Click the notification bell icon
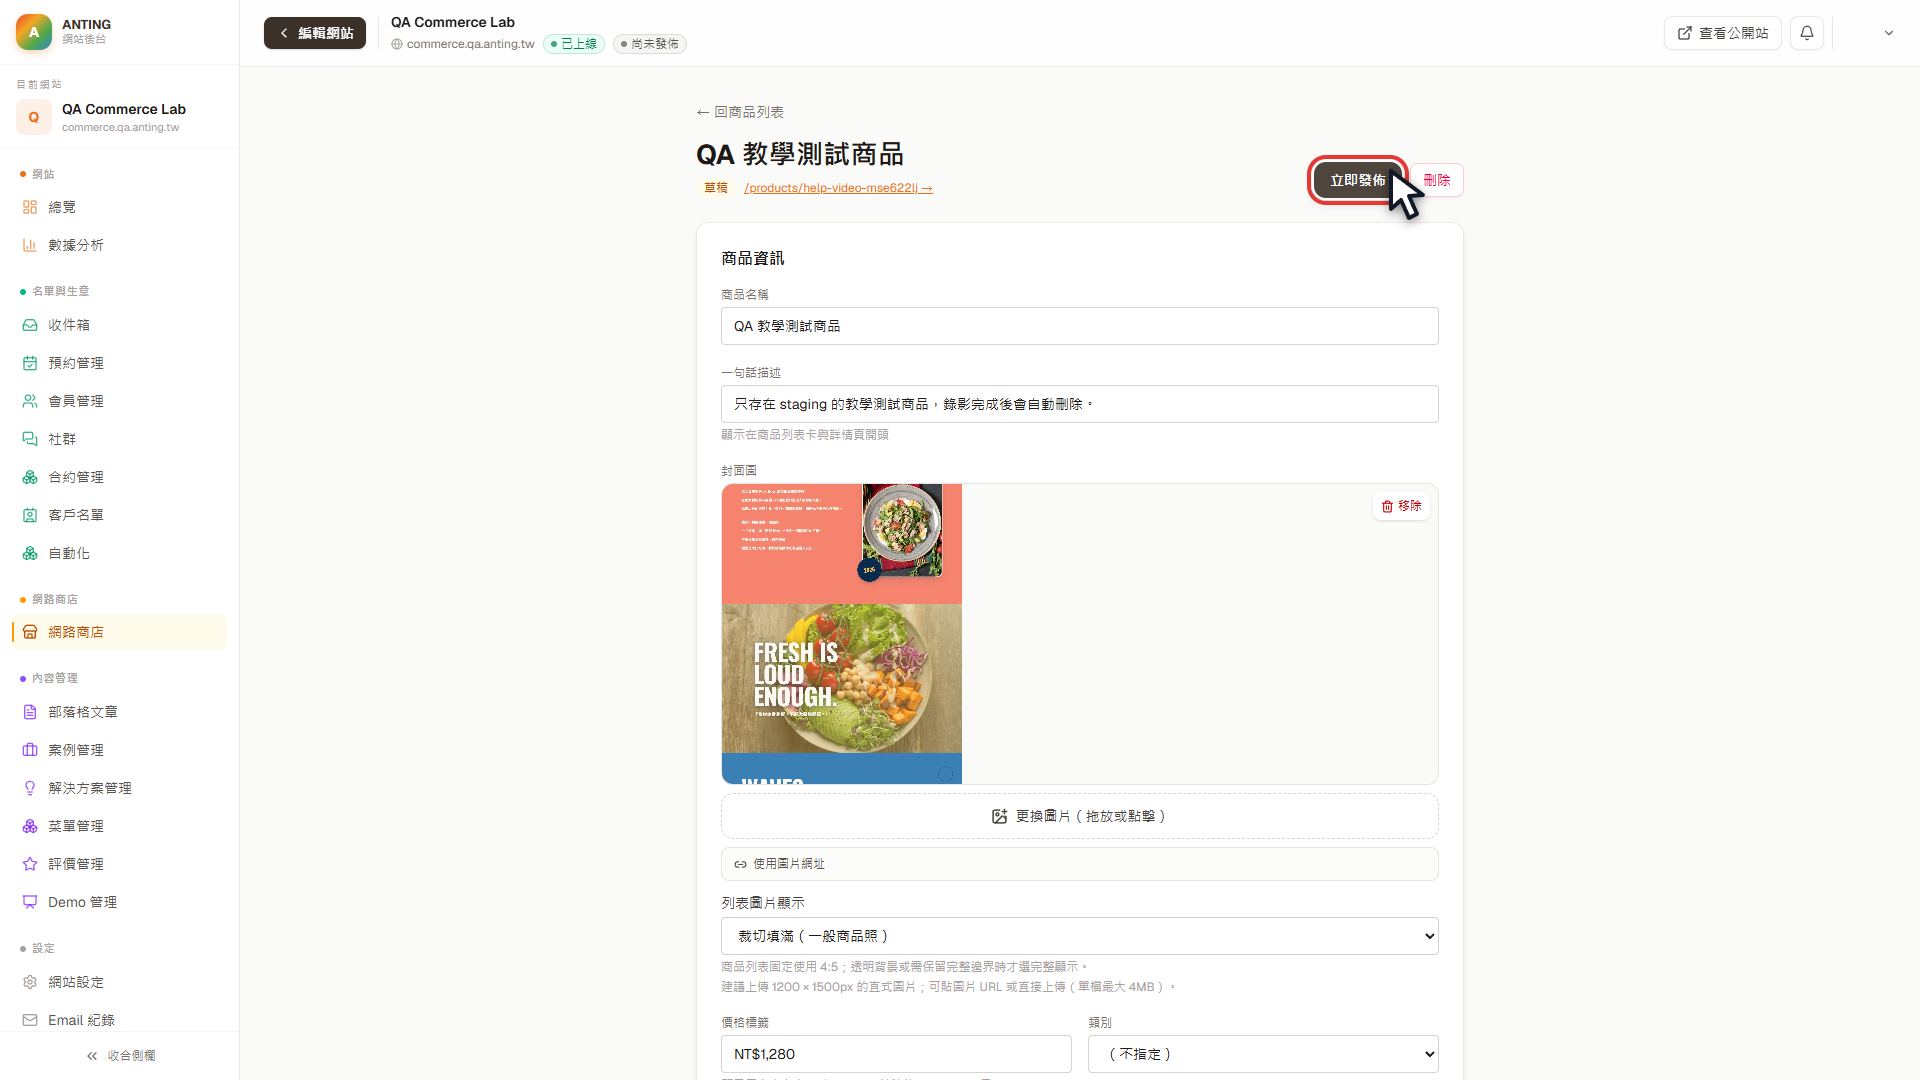This screenshot has height=1080, width=1920. (1807, 33)
